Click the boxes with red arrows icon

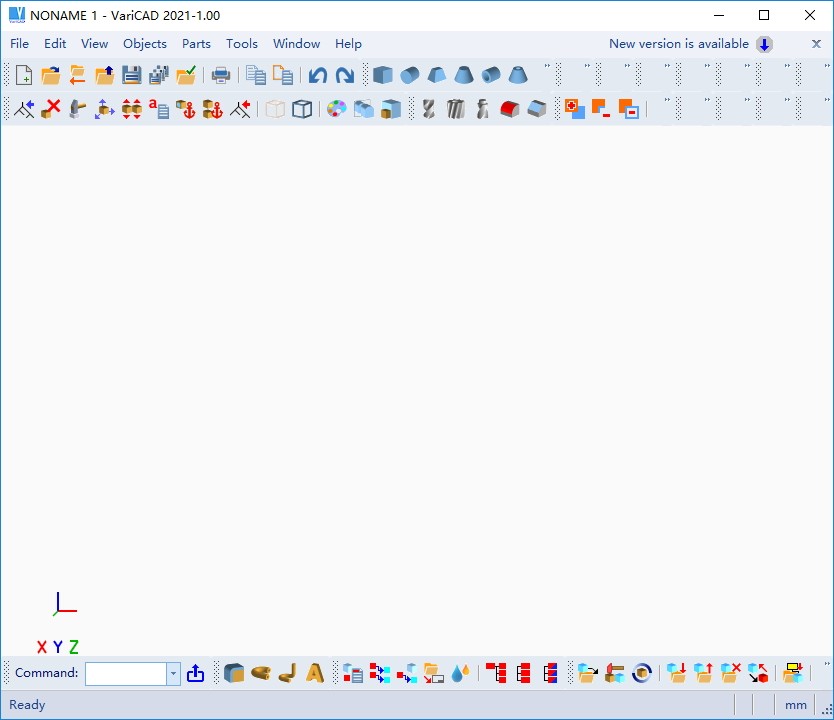click(x=131, y=109)
